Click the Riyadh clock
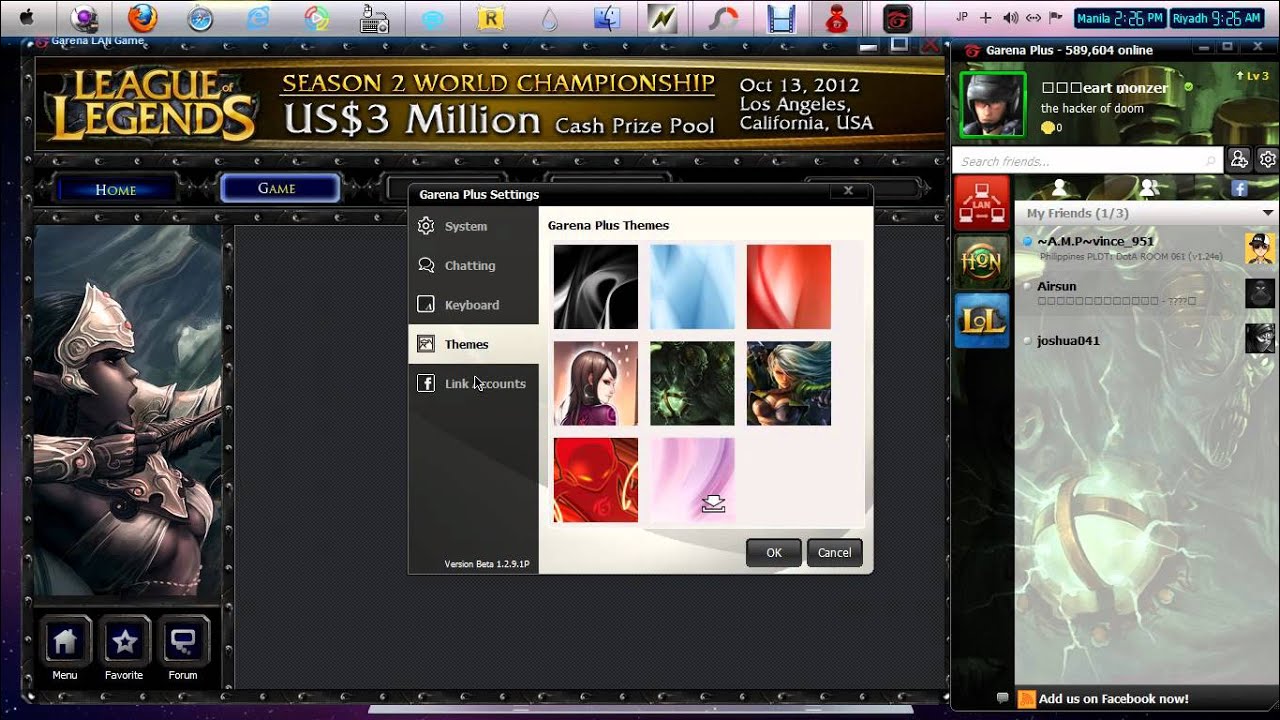The image size is (1280, 720). 1216,18
